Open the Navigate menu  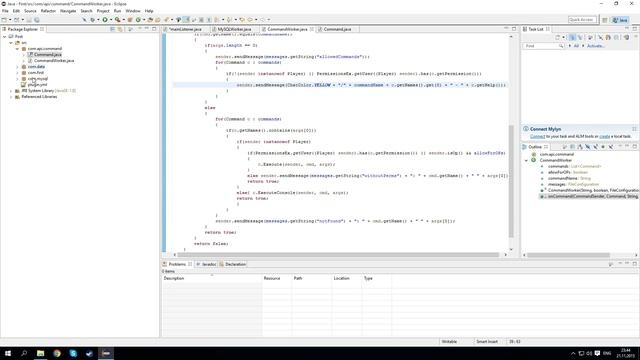click(68, 11)
